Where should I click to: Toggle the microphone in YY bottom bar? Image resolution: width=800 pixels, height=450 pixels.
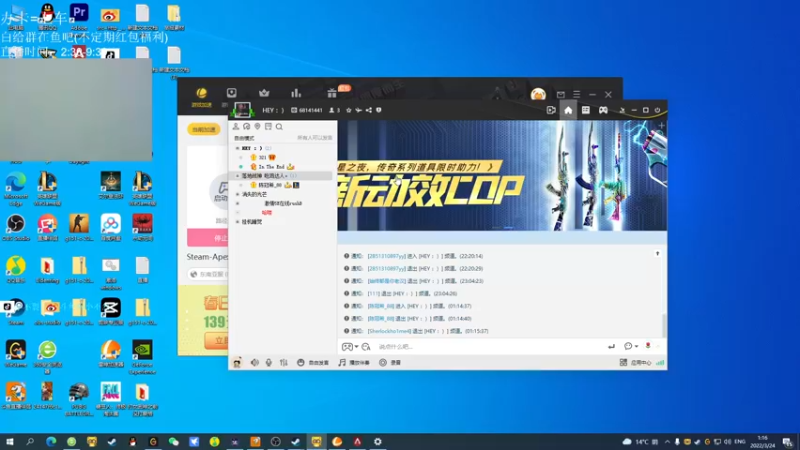[x=269, y=363]
